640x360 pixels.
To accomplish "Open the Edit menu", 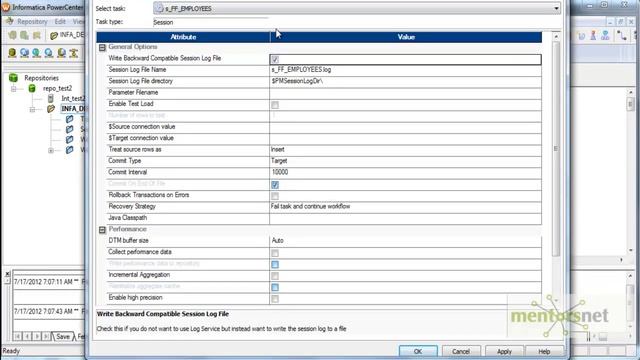I will (60, 21).
